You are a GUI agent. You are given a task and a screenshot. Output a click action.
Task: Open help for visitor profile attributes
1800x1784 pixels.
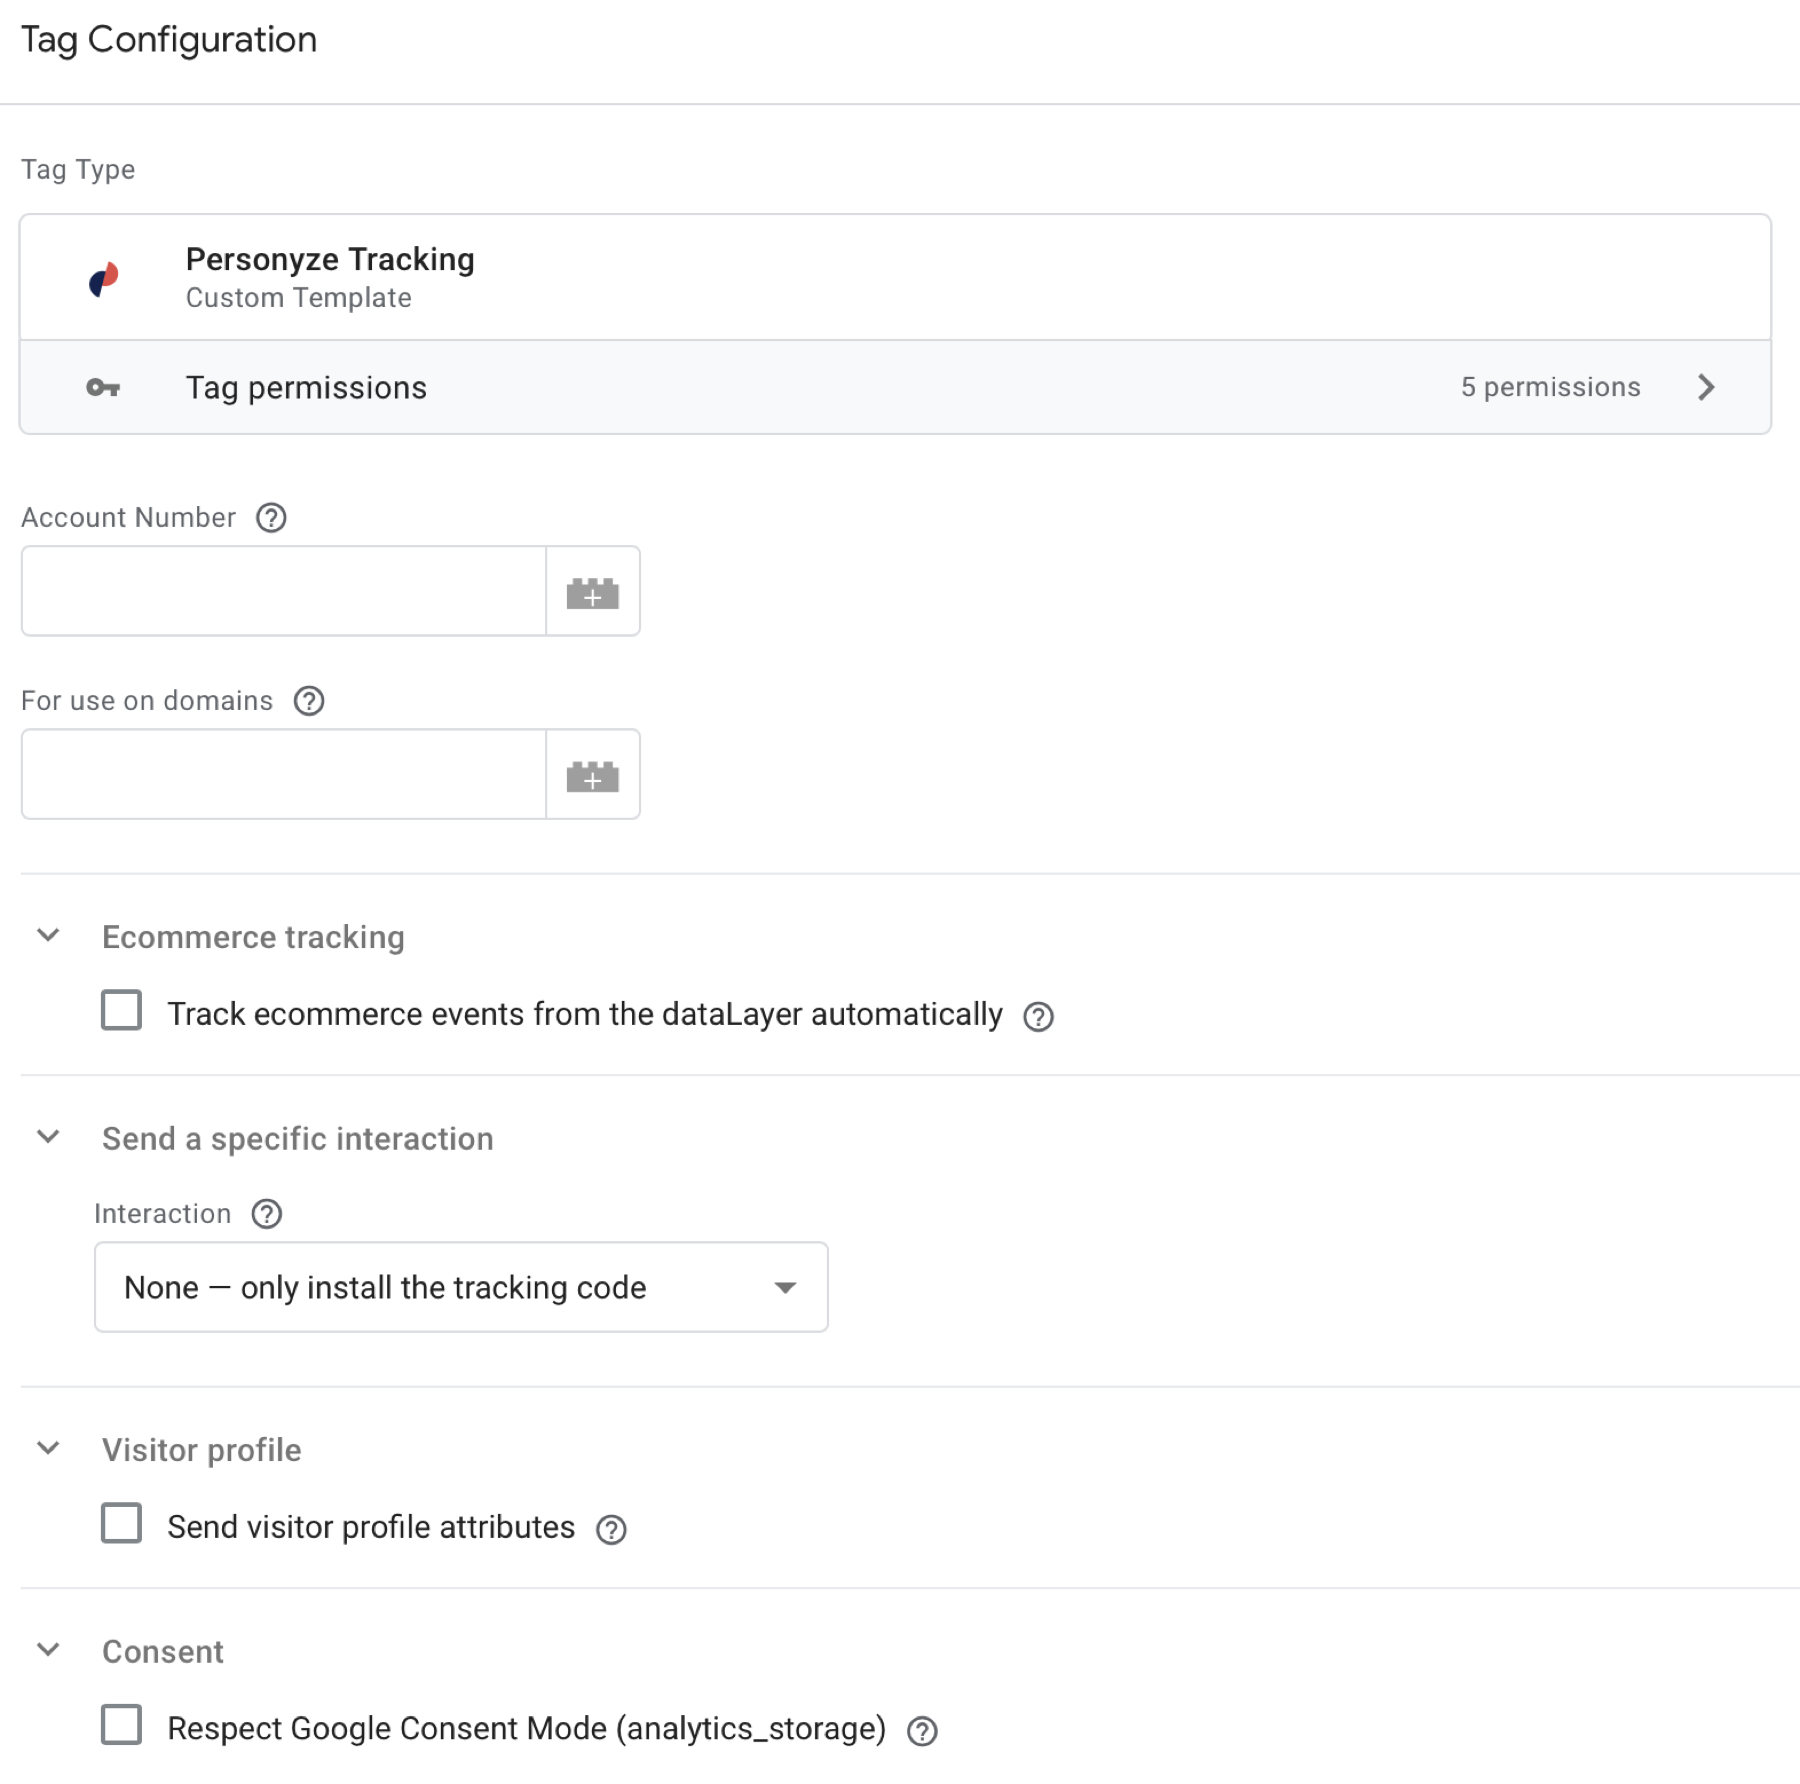click(611, 1529)
